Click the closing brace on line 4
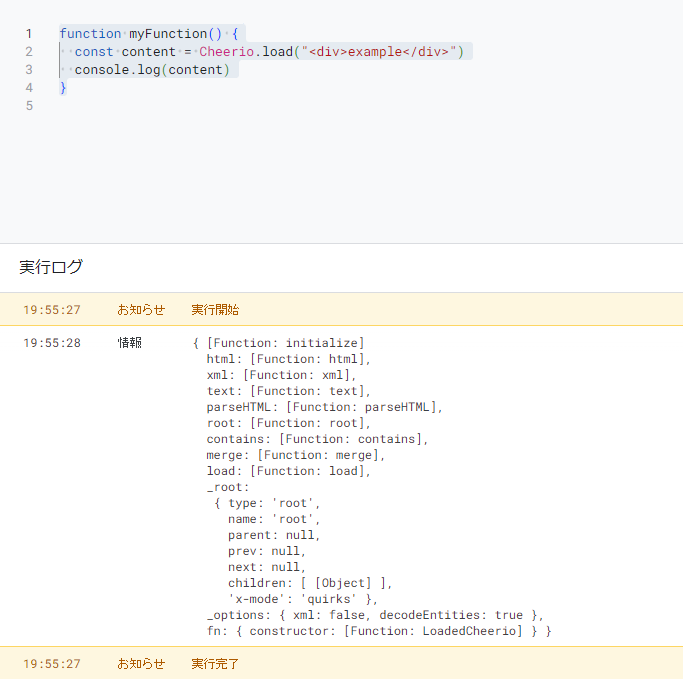Screen dimensions: 683x680 (x=63, y=88)
